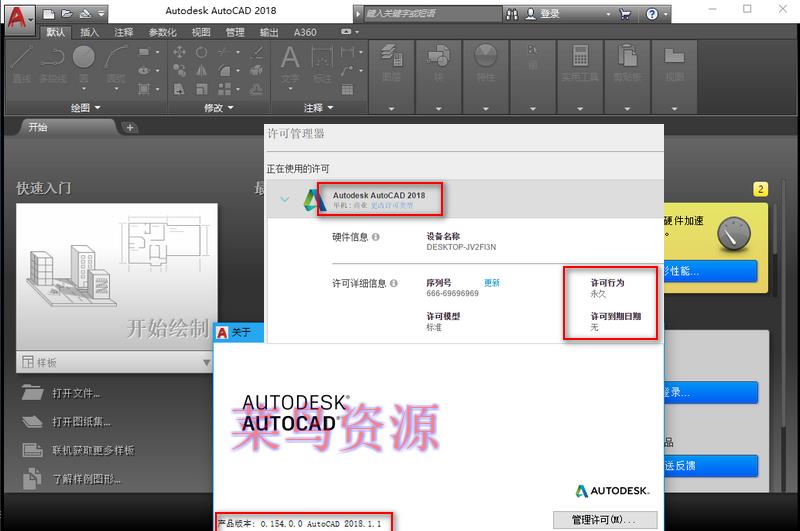Click the 更新 link beside serial number
Screen dimensions: 800x531
(492, 283)
